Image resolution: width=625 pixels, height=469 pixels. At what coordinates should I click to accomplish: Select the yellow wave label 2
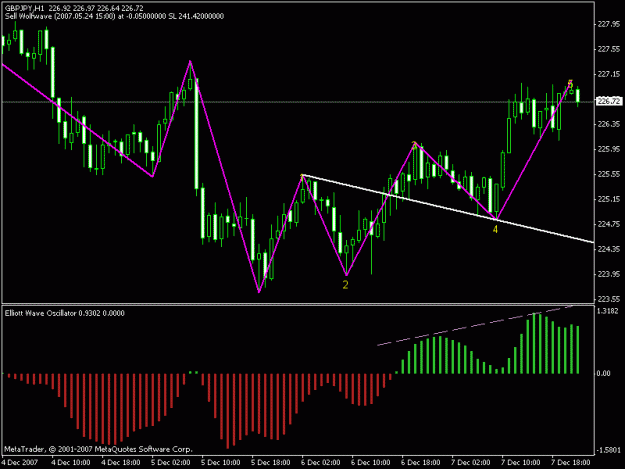click(345, 285)
